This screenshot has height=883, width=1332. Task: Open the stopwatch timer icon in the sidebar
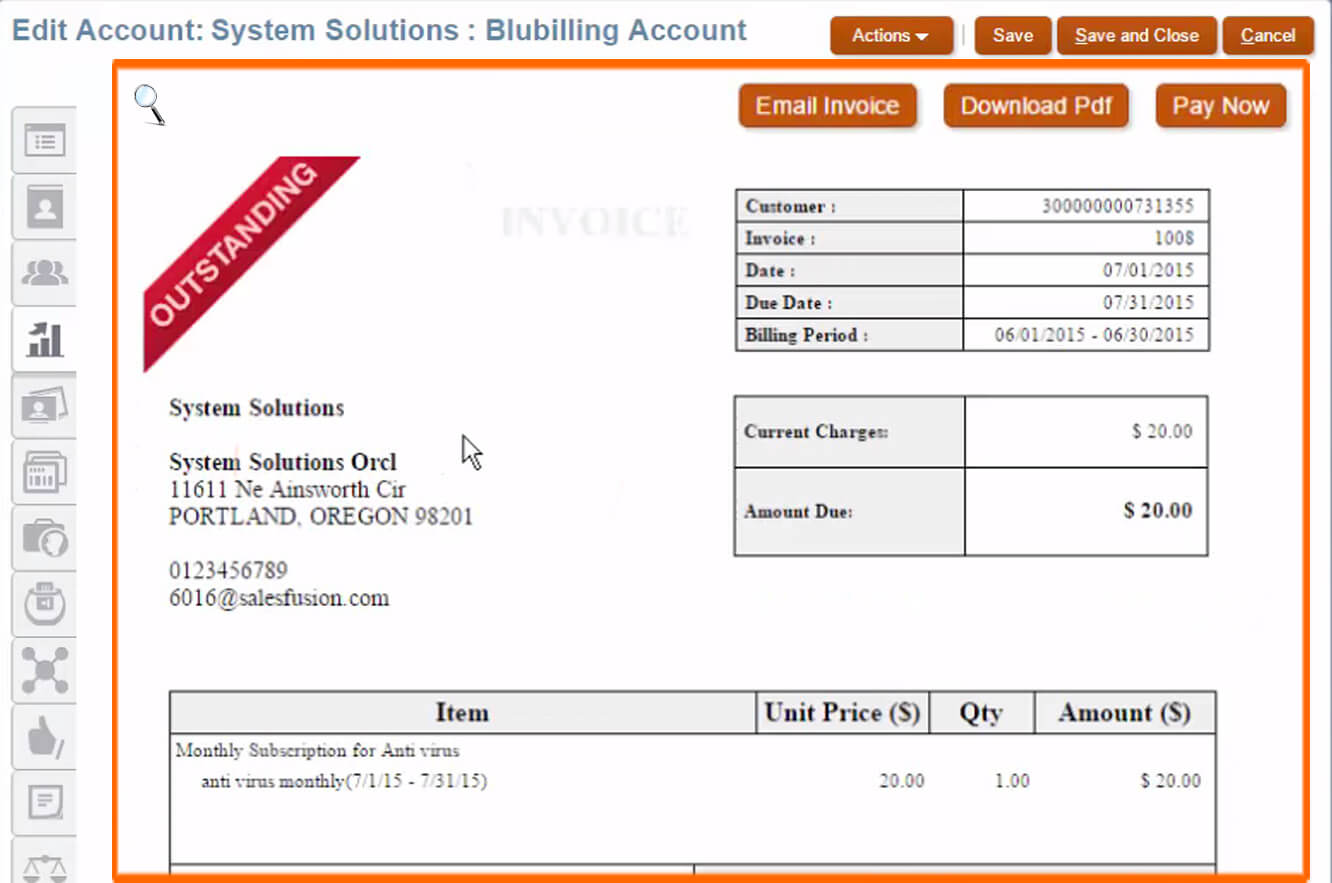pyautogui.click(x=44, y=604)
